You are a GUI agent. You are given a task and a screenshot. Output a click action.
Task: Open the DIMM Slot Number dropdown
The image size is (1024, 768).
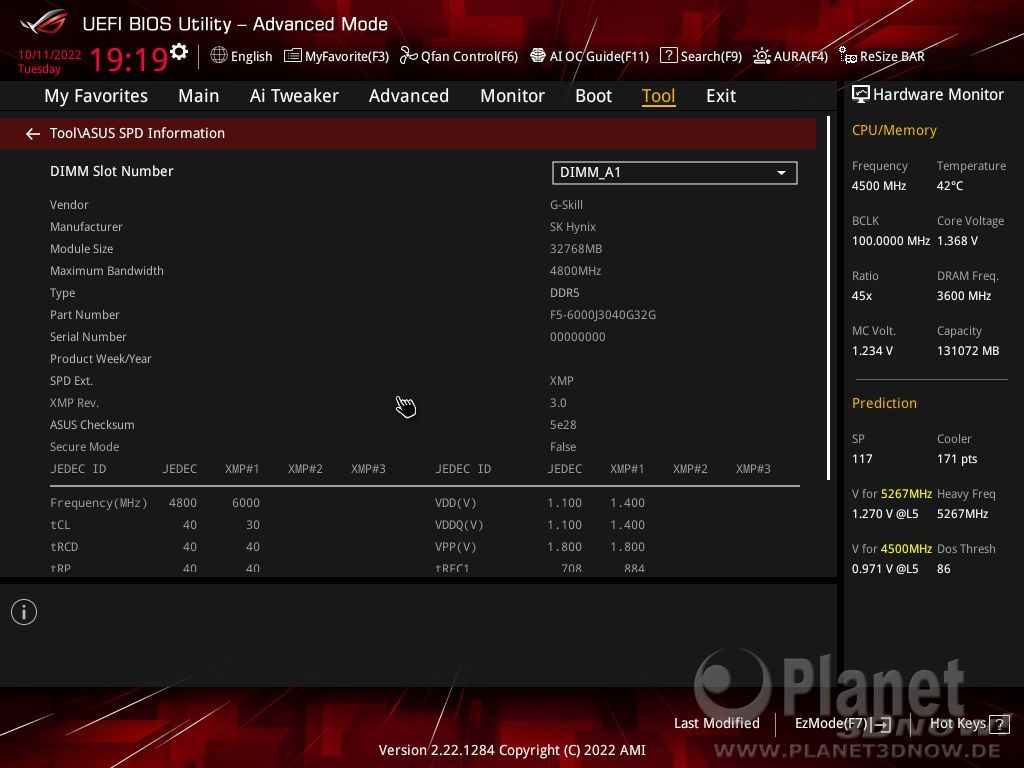(675, 172)
